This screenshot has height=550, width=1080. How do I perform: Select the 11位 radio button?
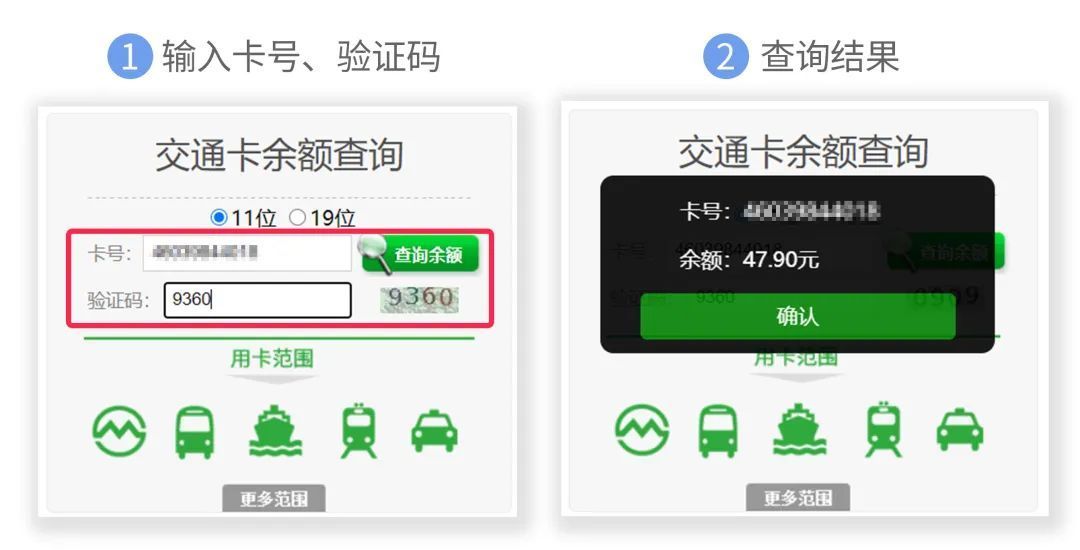[x=219, y=218]
